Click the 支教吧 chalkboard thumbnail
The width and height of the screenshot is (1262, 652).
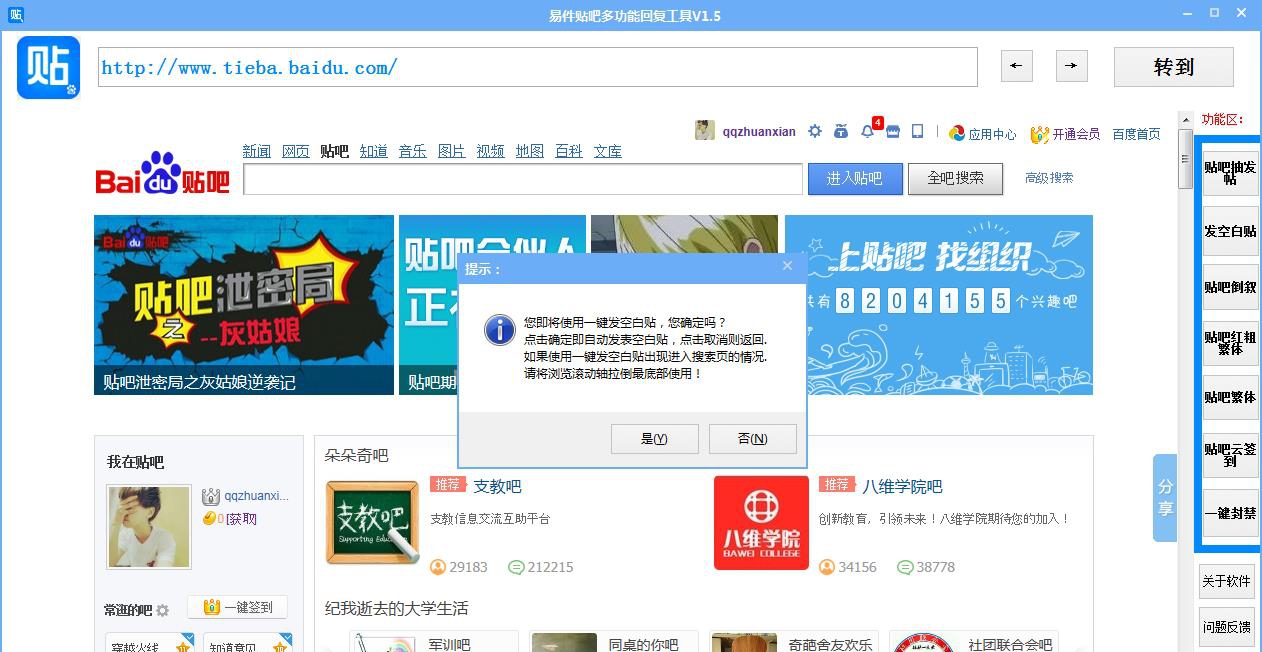coord(373,523)
